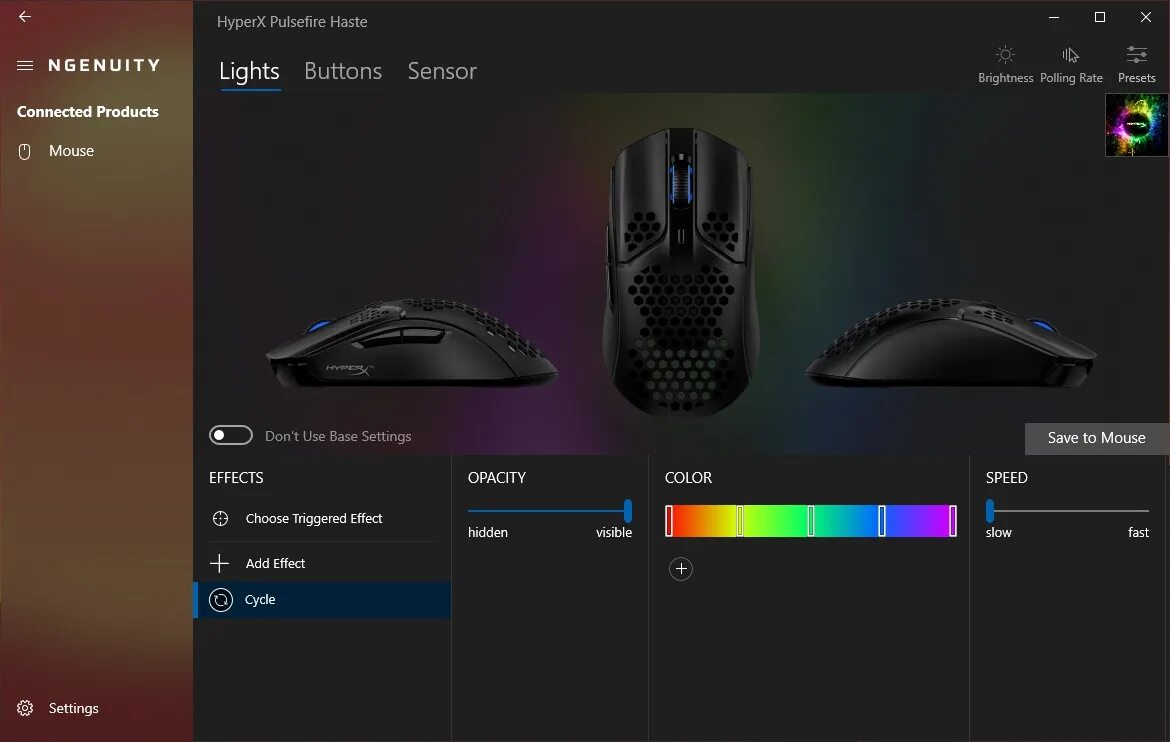1170x742 pixels.
Task: Open the Lights tab
Action: coord(249,71)
